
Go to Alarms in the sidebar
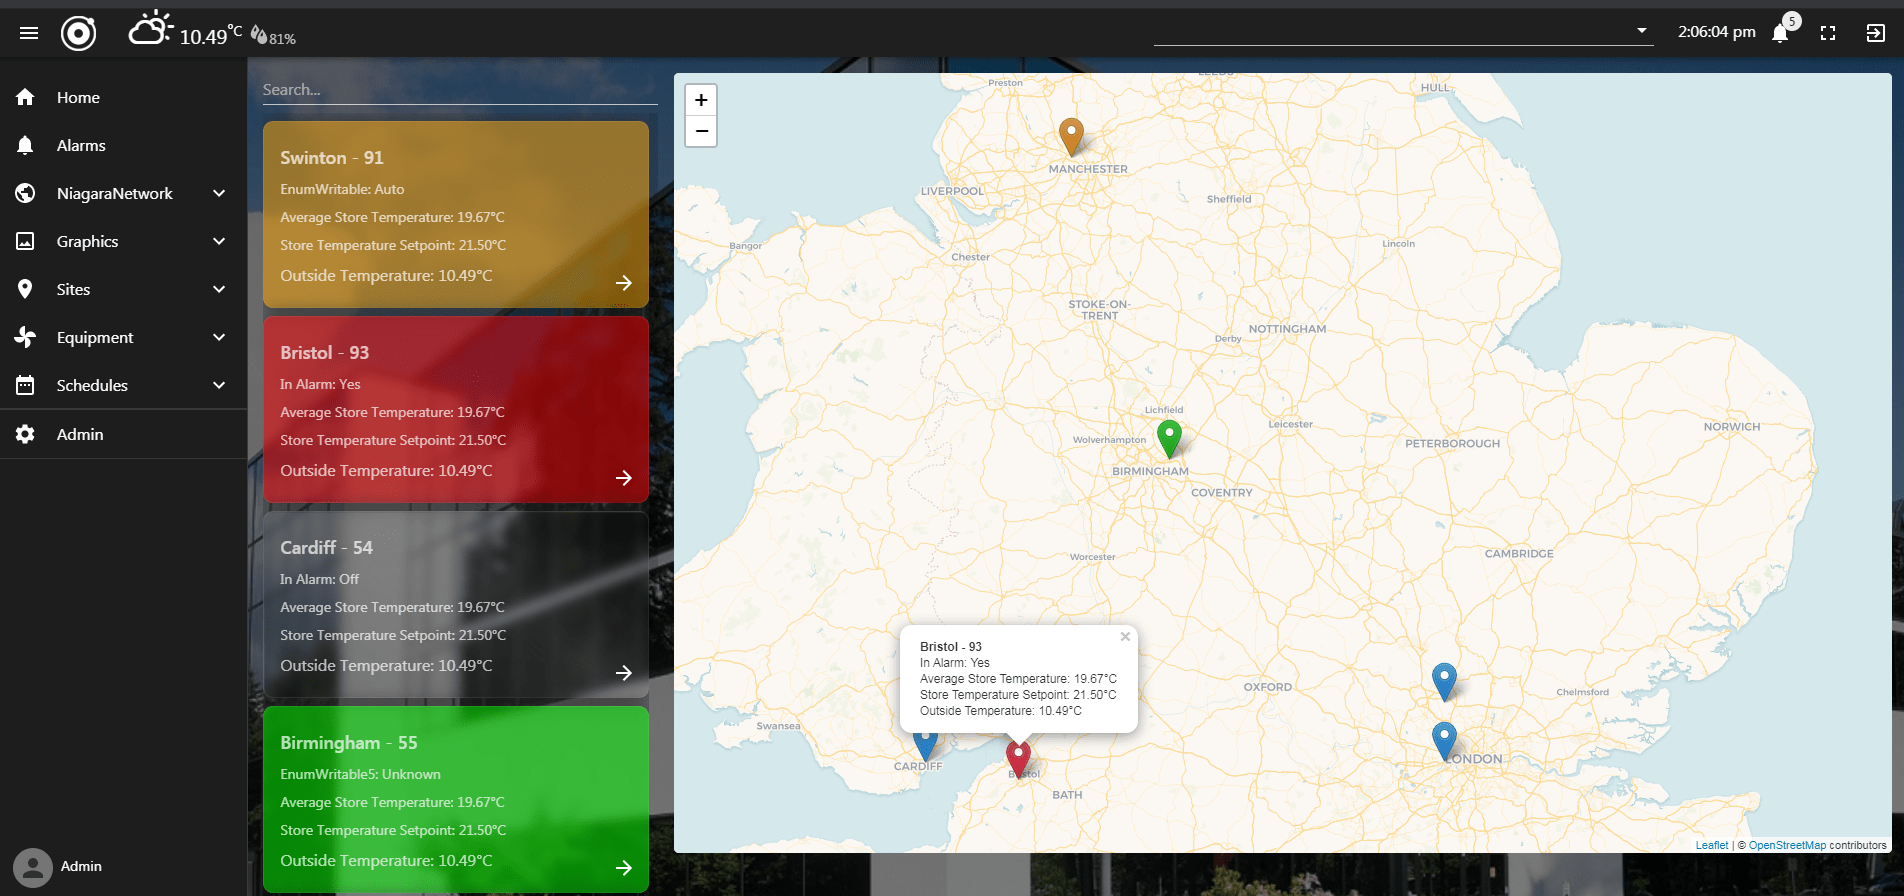pos(81,145)
